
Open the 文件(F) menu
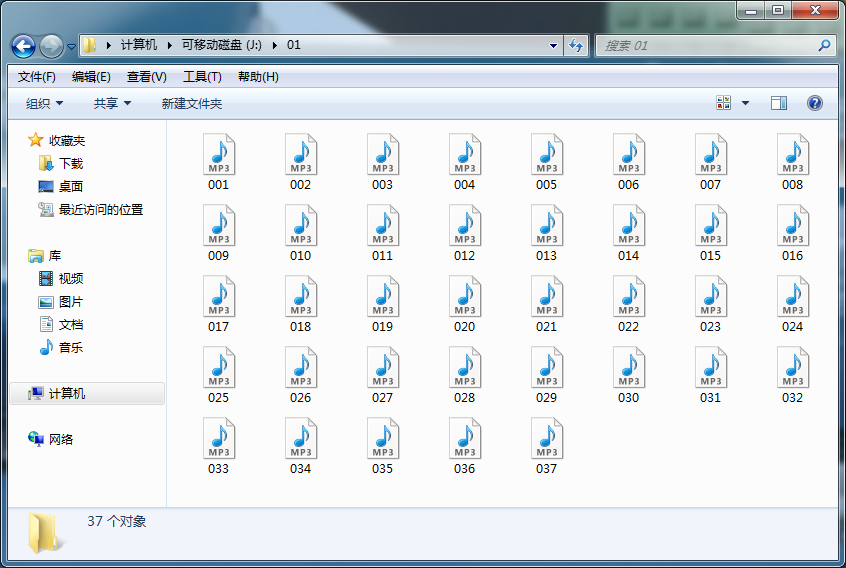coord(37,77)
